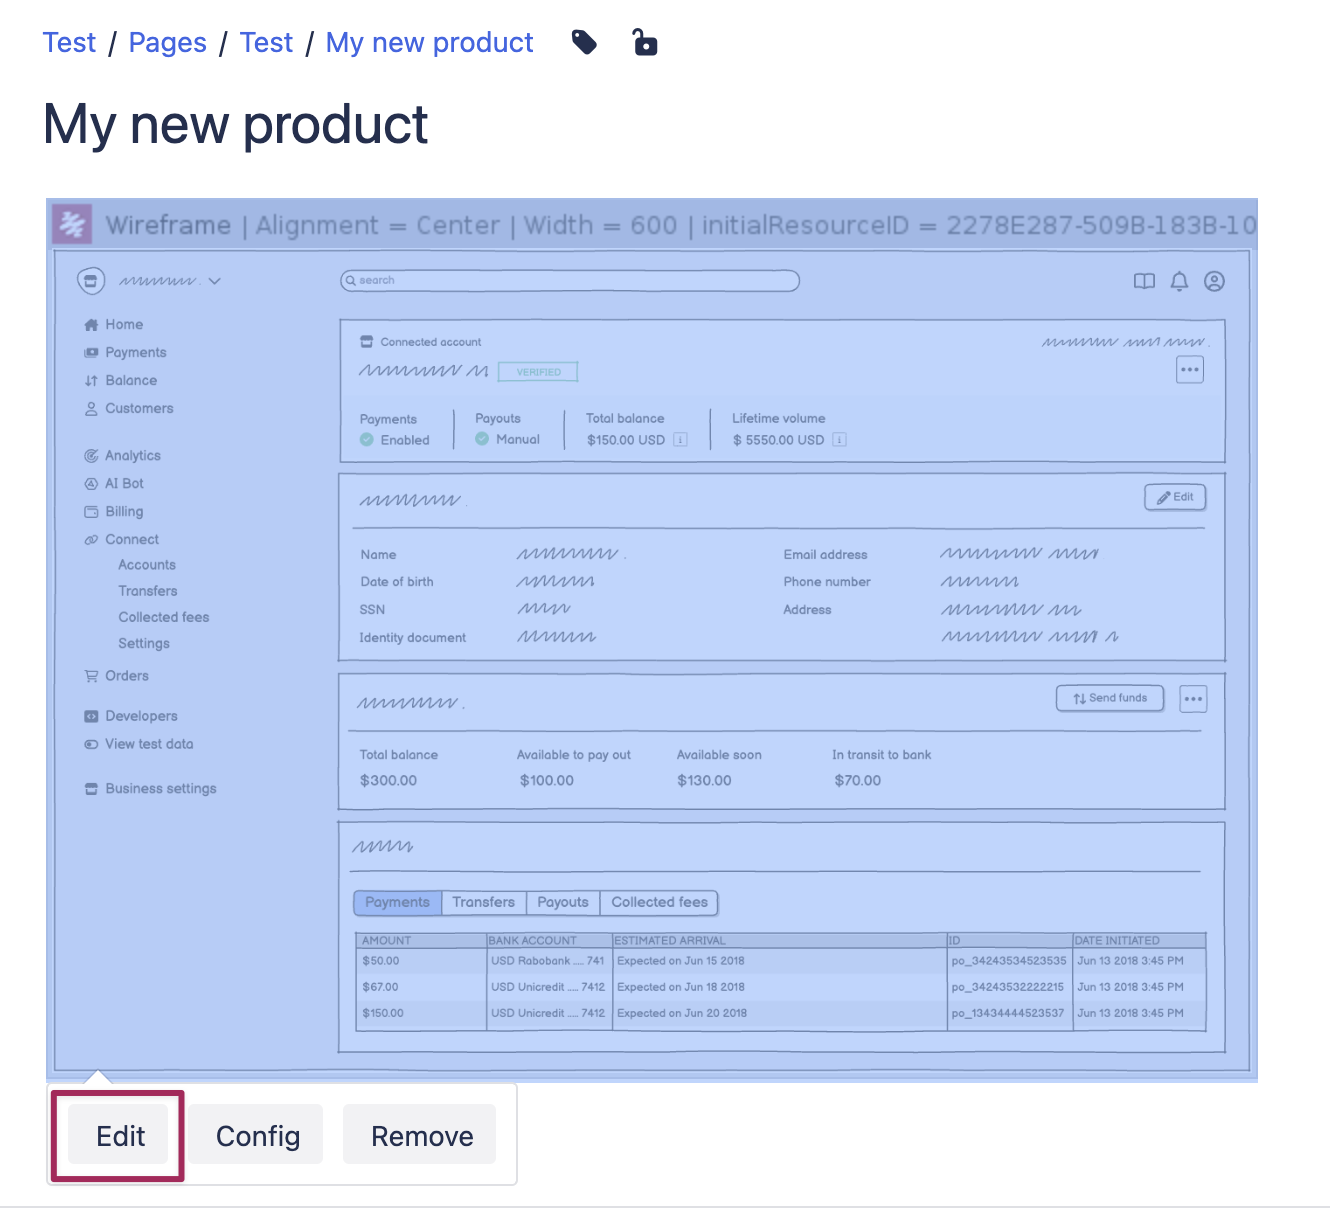
Task: Click the wireframe macro logo icon
Action: (72, 225)
